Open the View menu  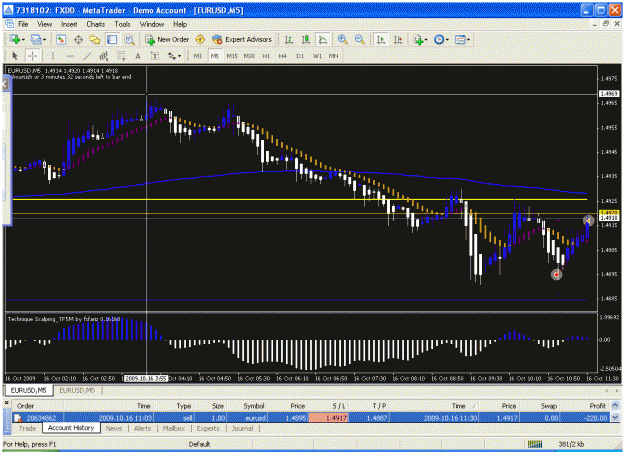(x=45, y=24)
